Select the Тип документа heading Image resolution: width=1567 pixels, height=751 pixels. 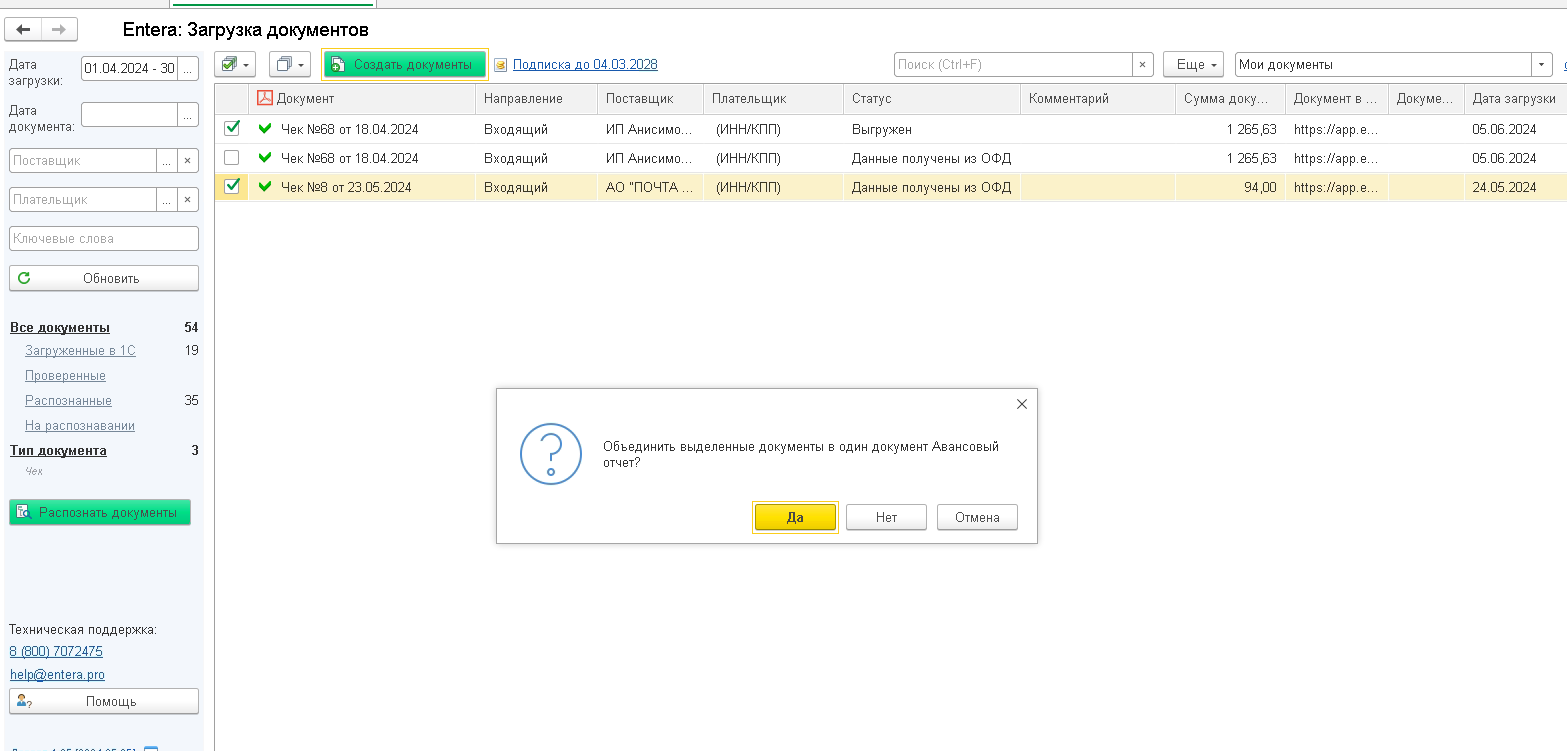58,451
